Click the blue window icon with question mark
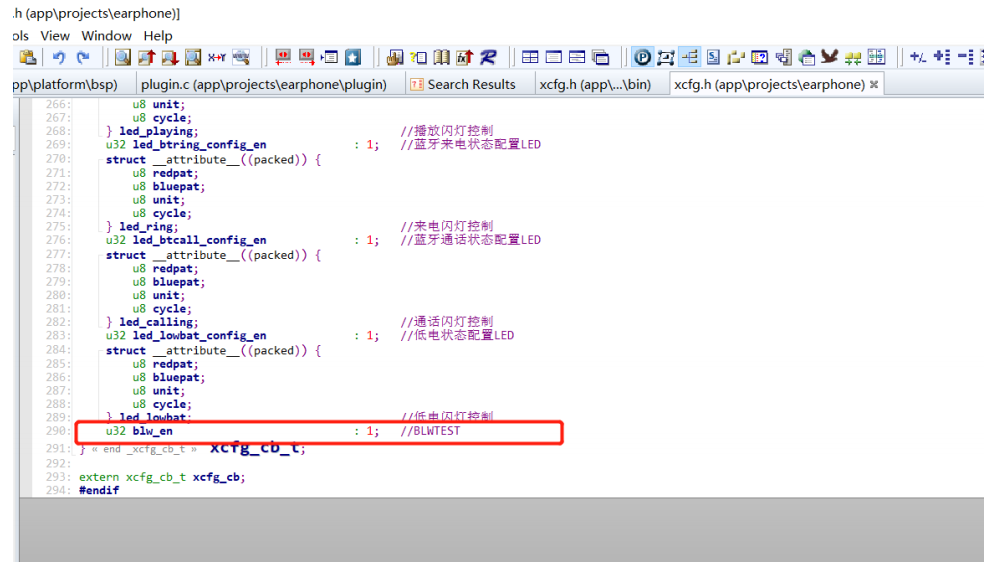Image resolution: width=1003 pixels, height=566 pixels. tap(759, 58)
